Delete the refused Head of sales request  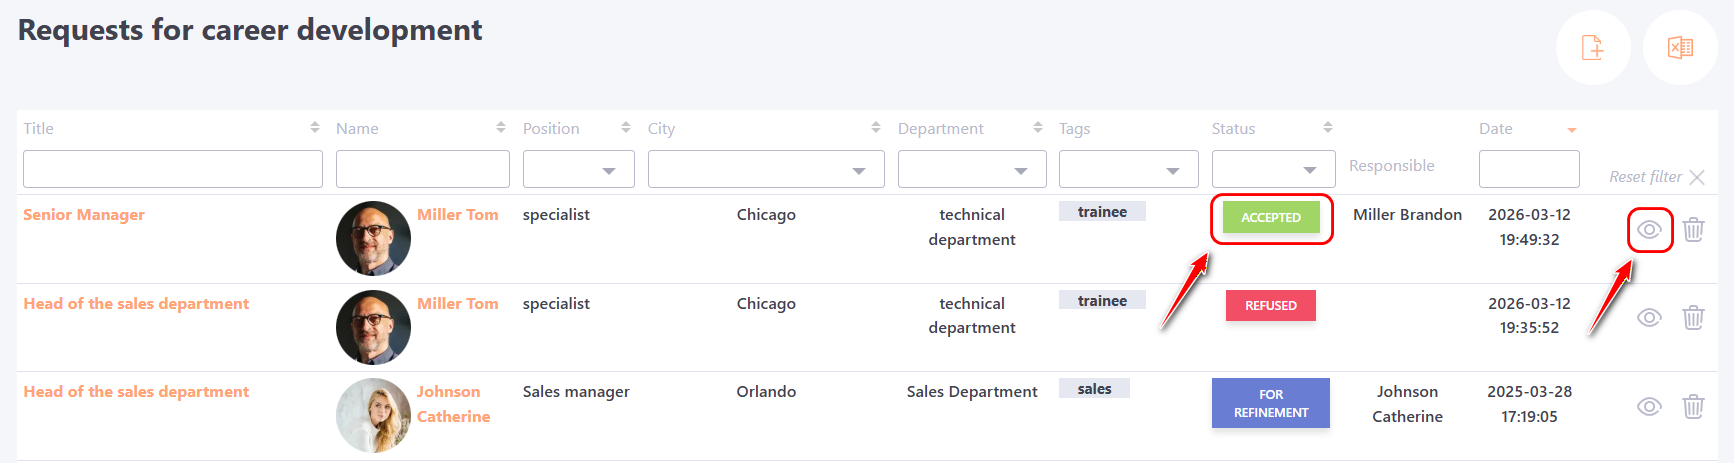(1693, 318)
